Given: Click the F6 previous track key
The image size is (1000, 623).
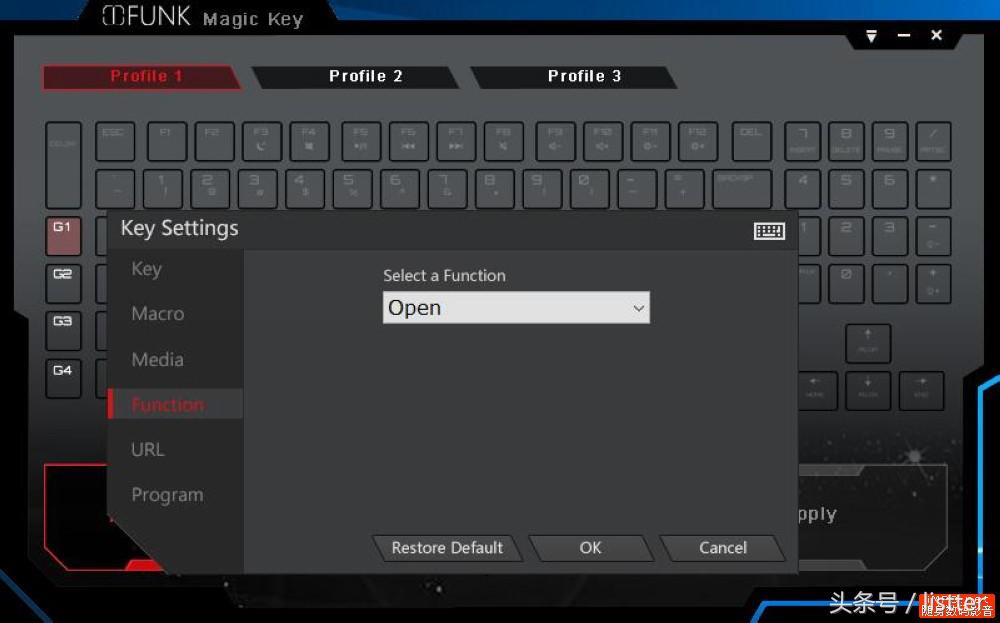Looking at the screenshot, I should coord(408,141).
